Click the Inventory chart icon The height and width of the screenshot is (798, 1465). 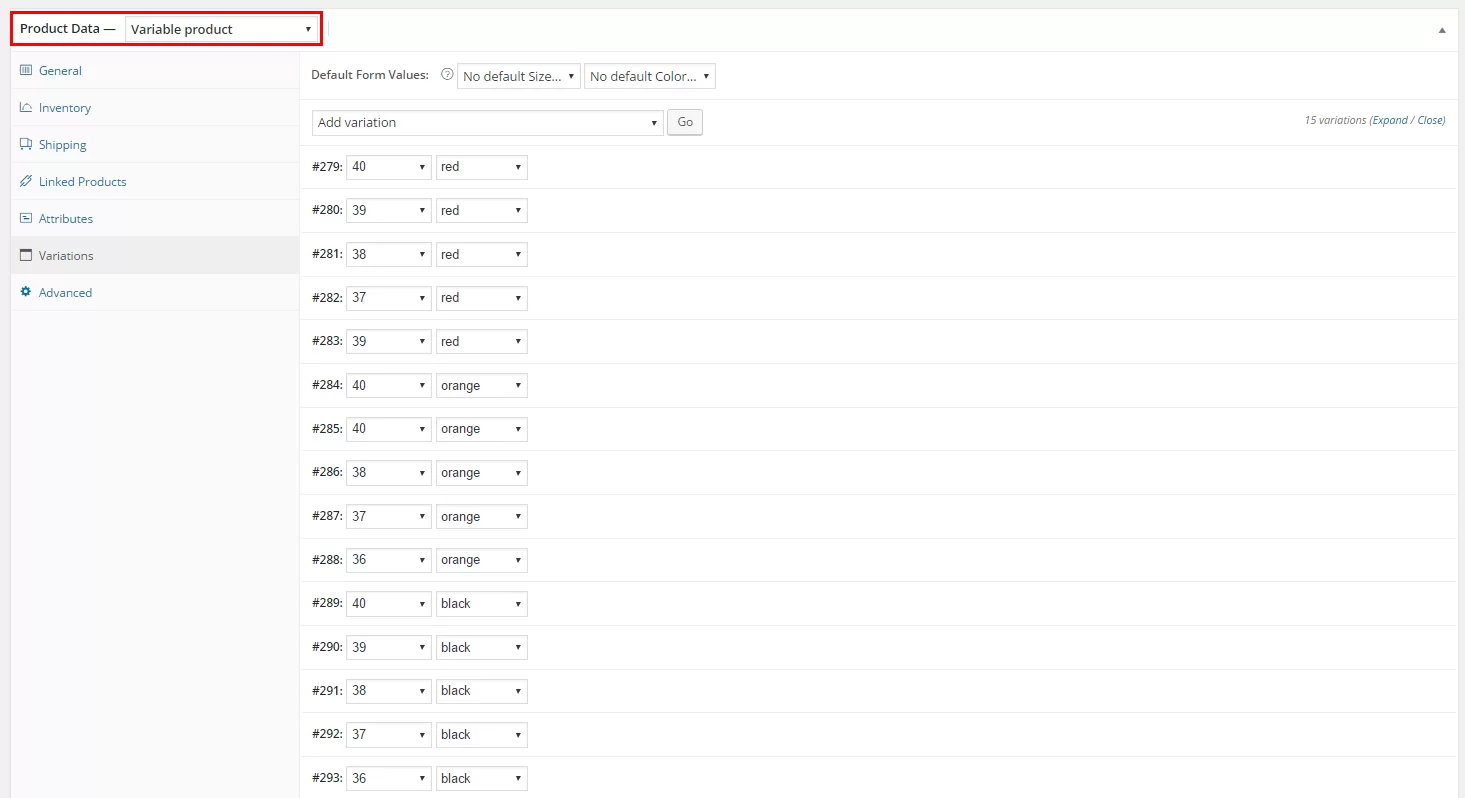pos(26,107)
